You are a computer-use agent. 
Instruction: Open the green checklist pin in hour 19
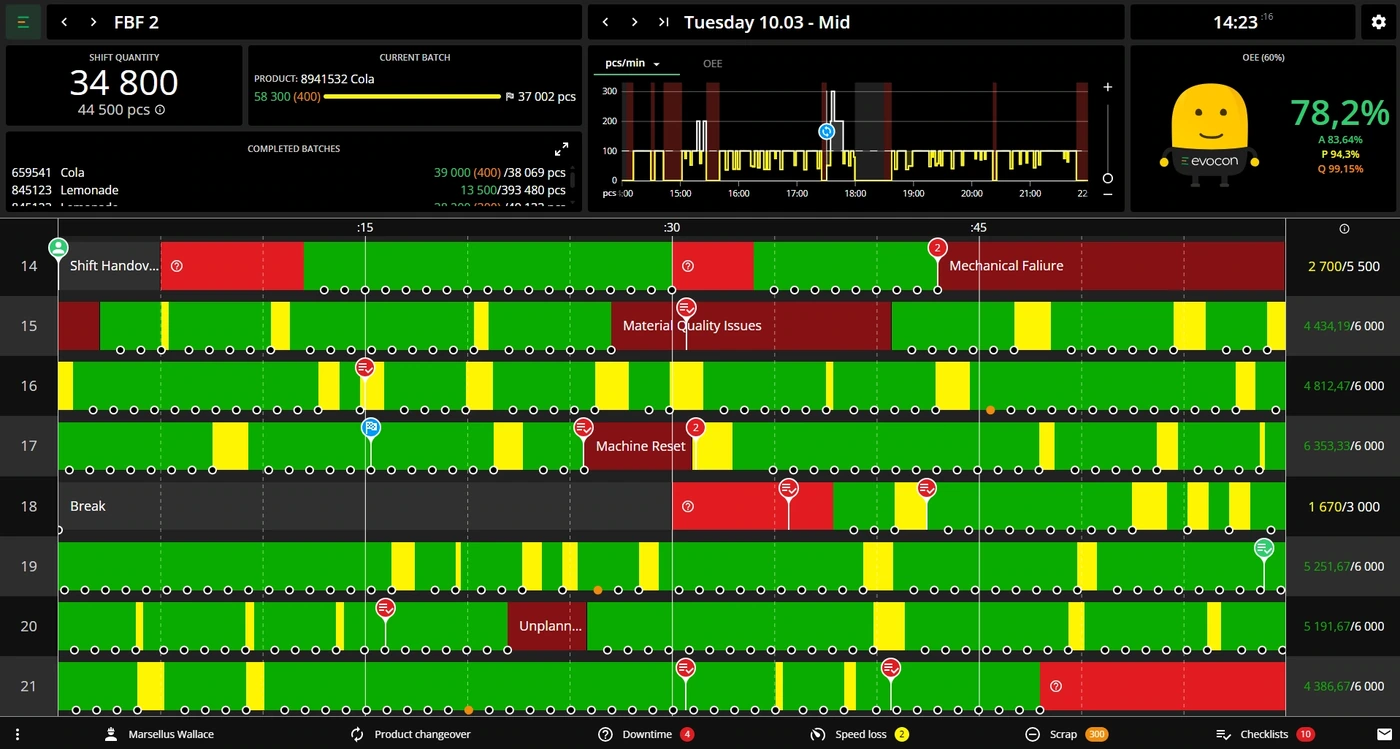click(1264, 548)
